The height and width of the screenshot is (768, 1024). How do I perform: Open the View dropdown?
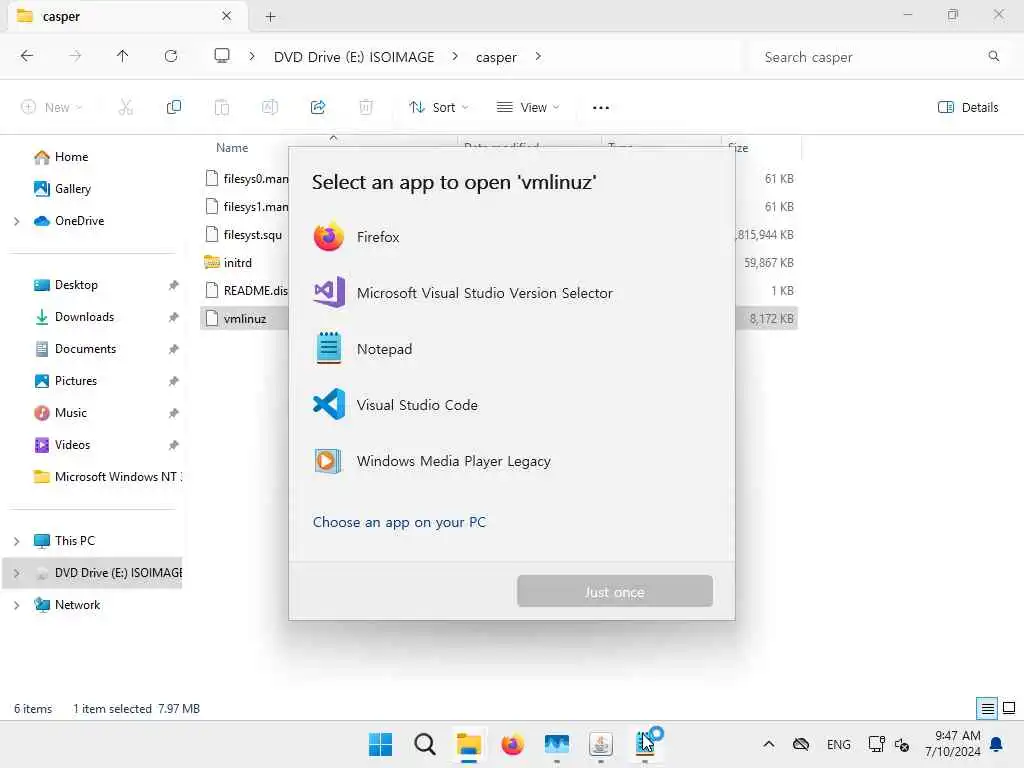click(528, 107)
